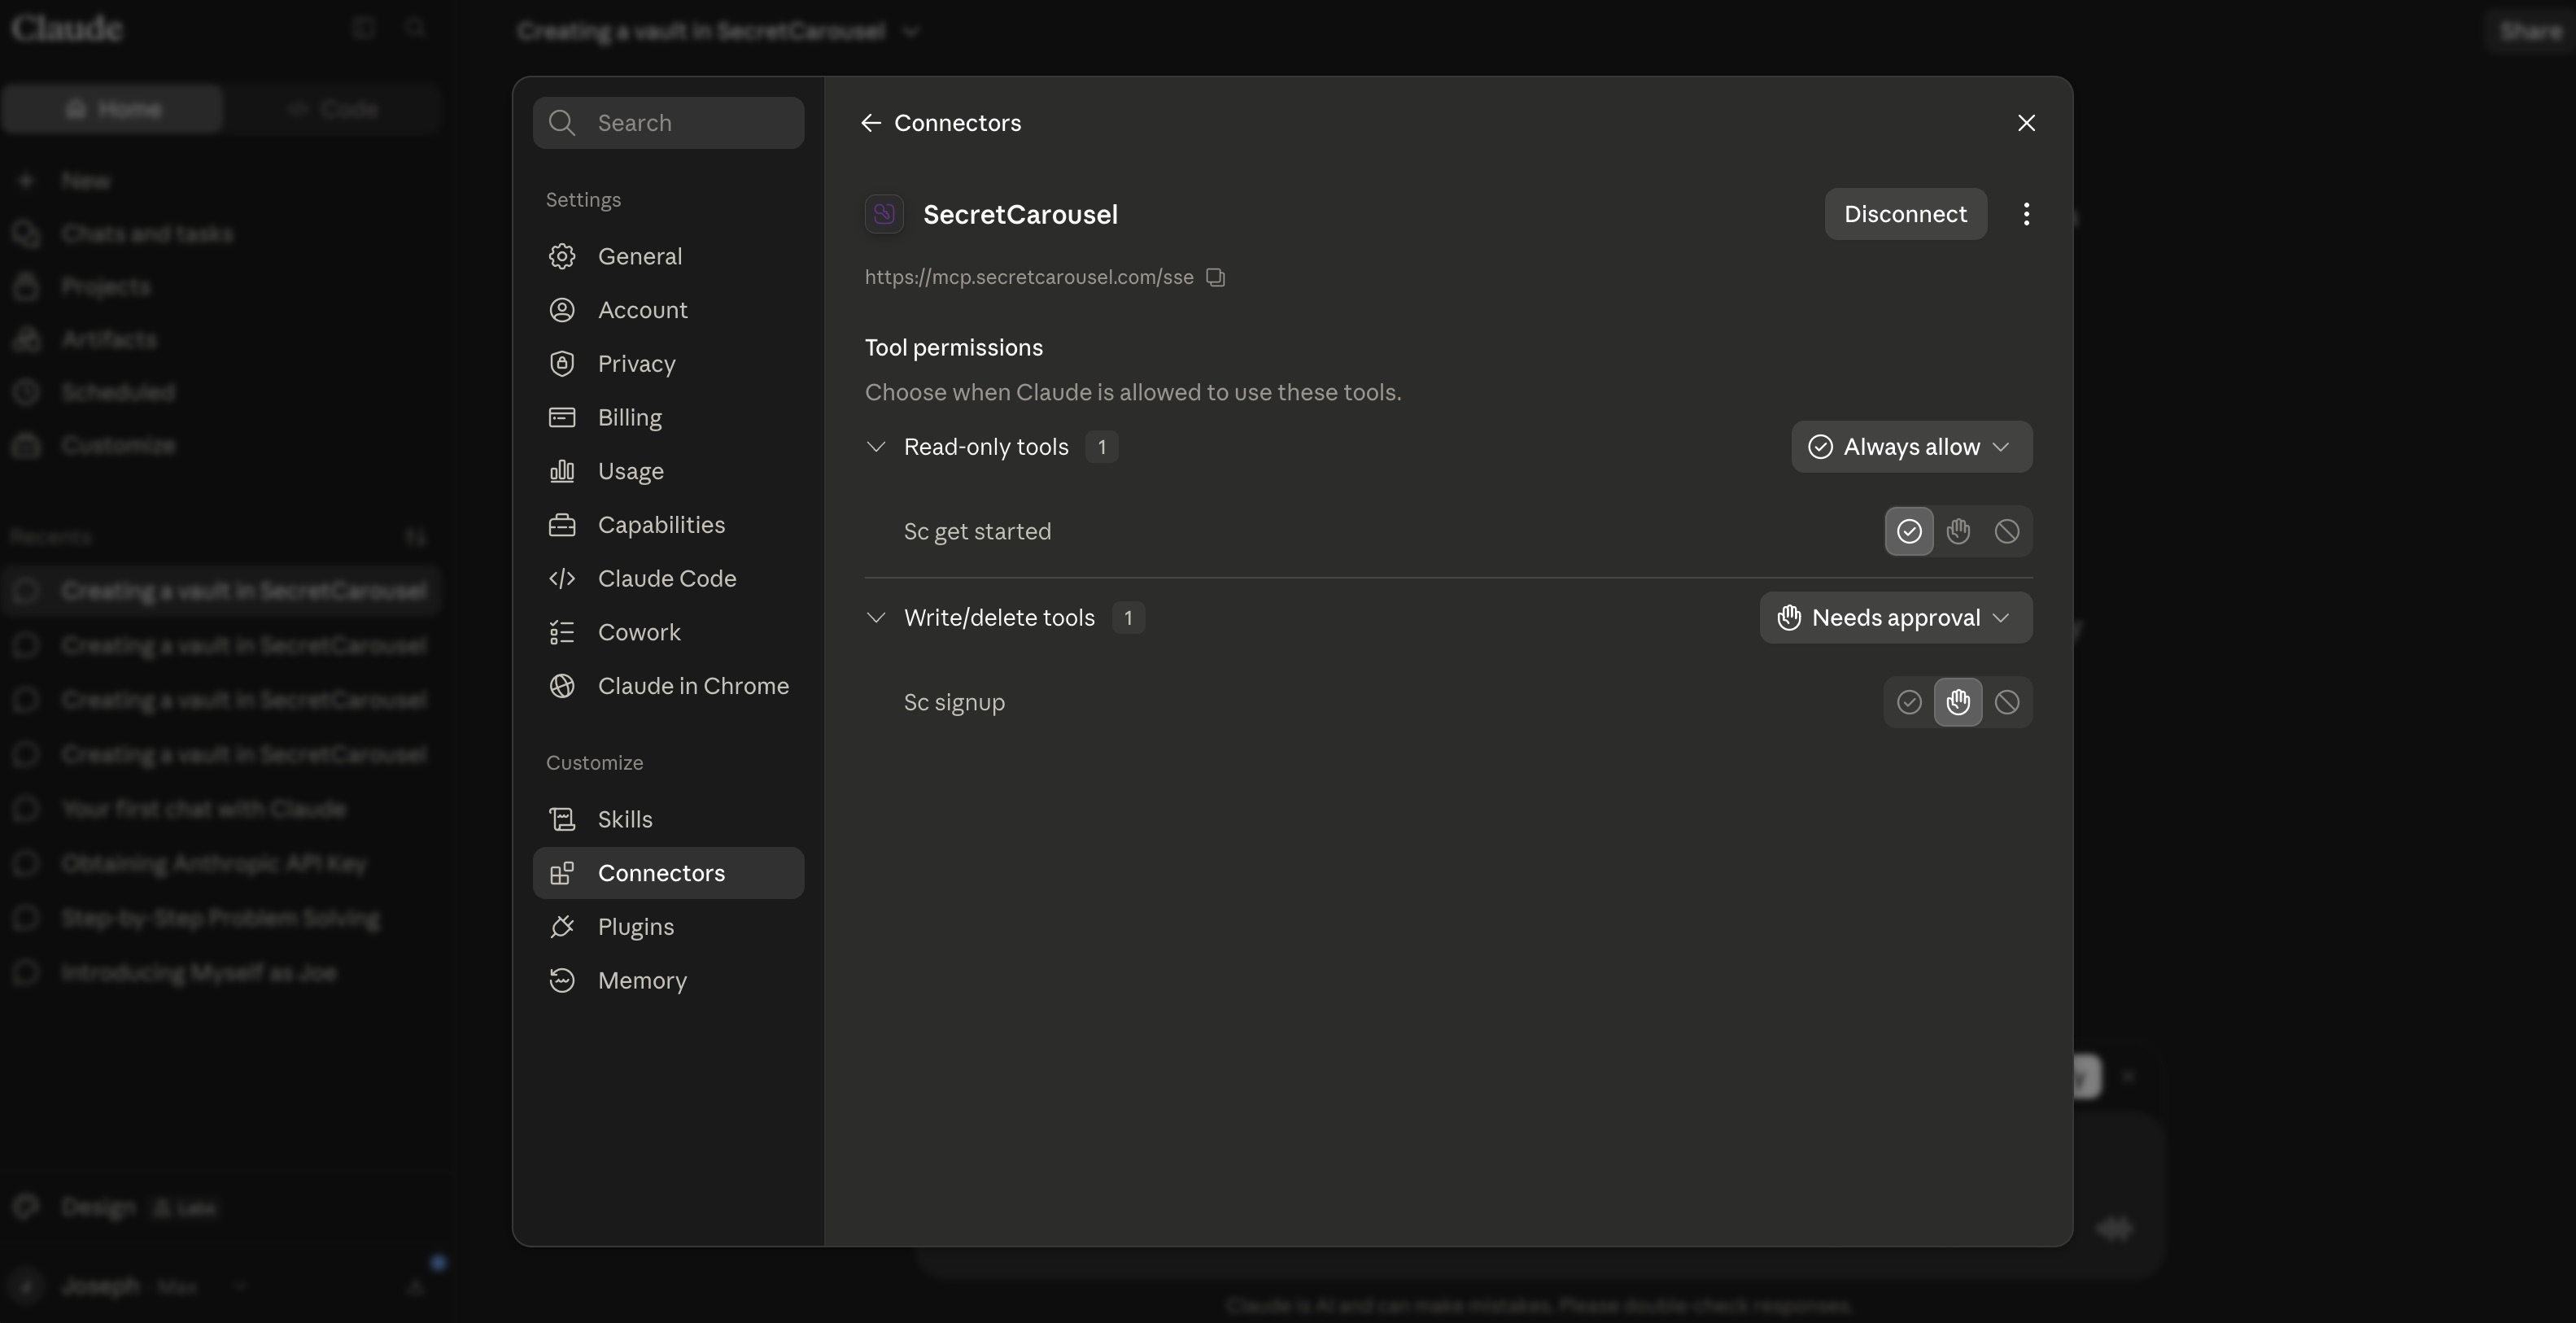This screenshot has height=1323, width=2576.
Task: Click the back arrow next to Connectors
Action: pos(870,123)
